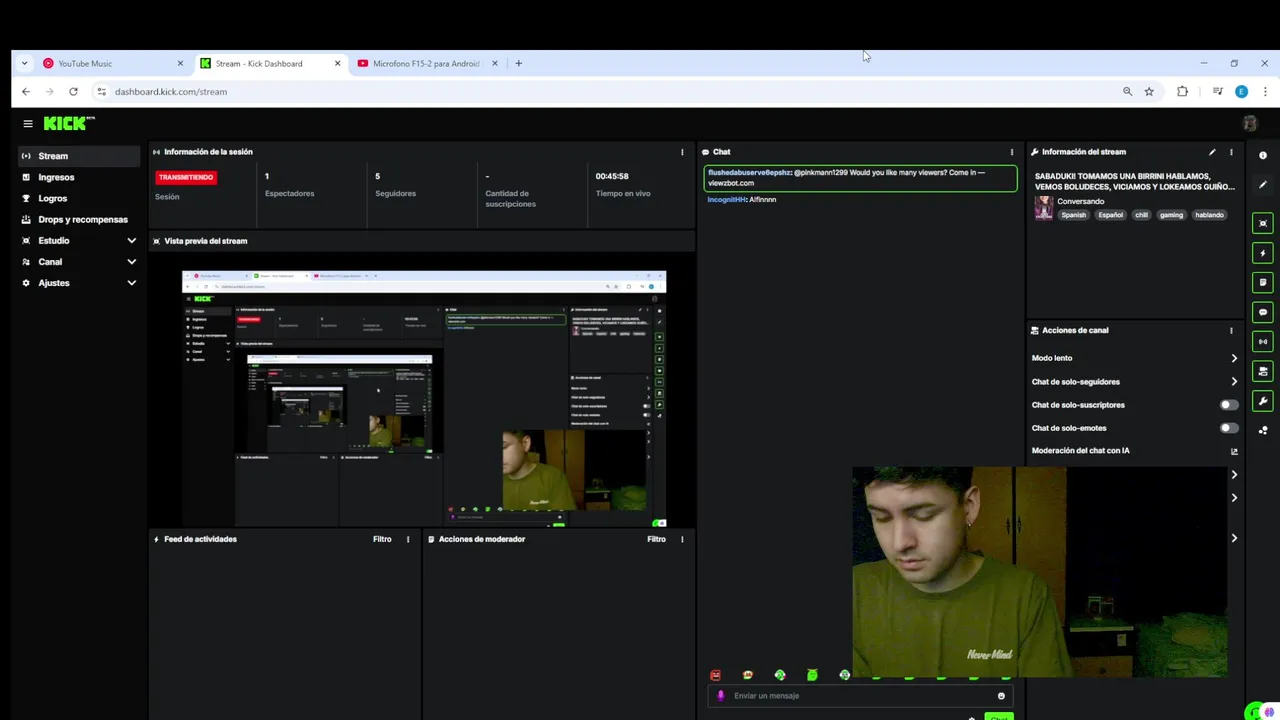Image resolution: width=1280 pixels, height=720 pixels.
Task: Go back to the previous page
Action: [26, 91]
